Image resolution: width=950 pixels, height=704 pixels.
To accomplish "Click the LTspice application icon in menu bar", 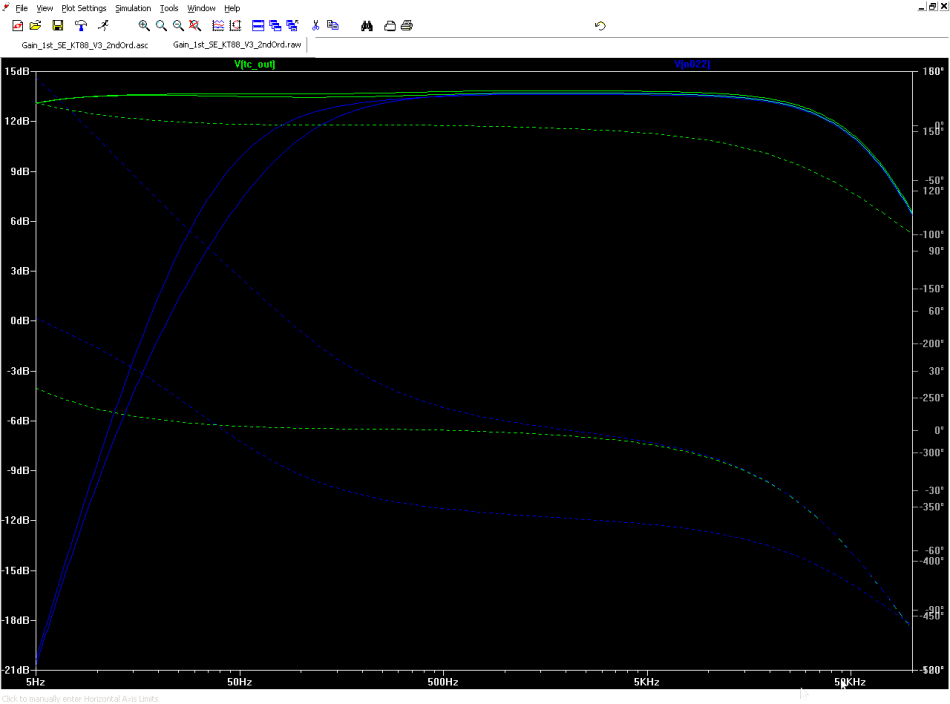I will tap(5, 7).
